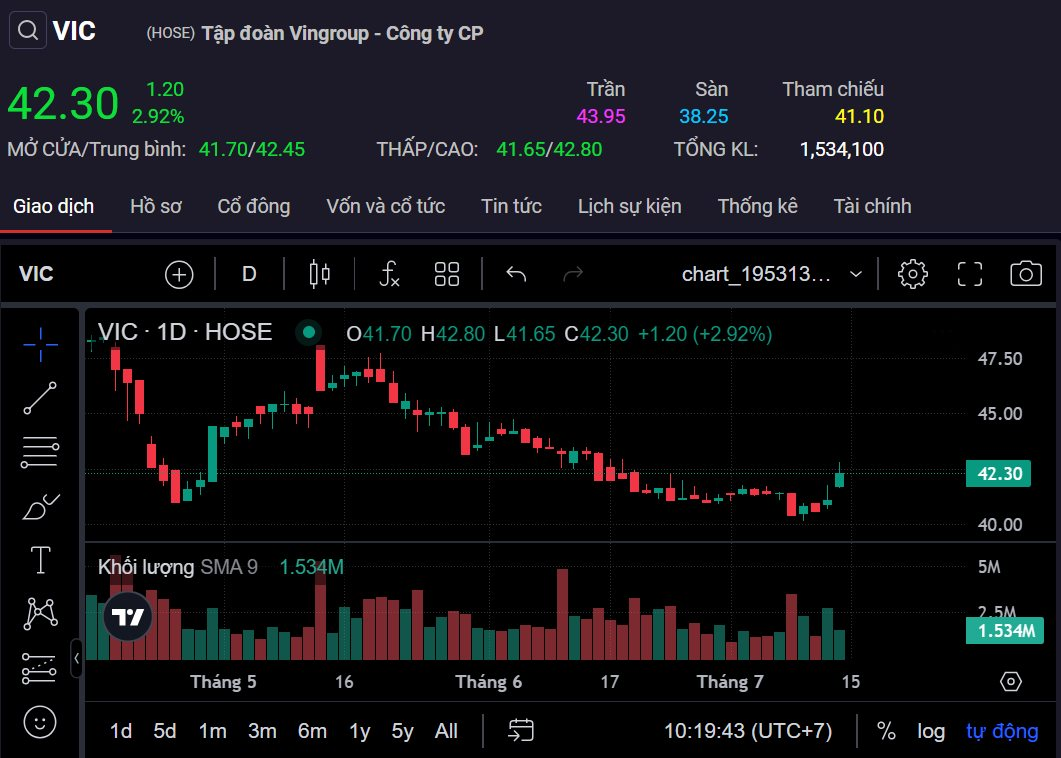Switch to the Hồ sơ tab
1061x758 pixels.
156,206
